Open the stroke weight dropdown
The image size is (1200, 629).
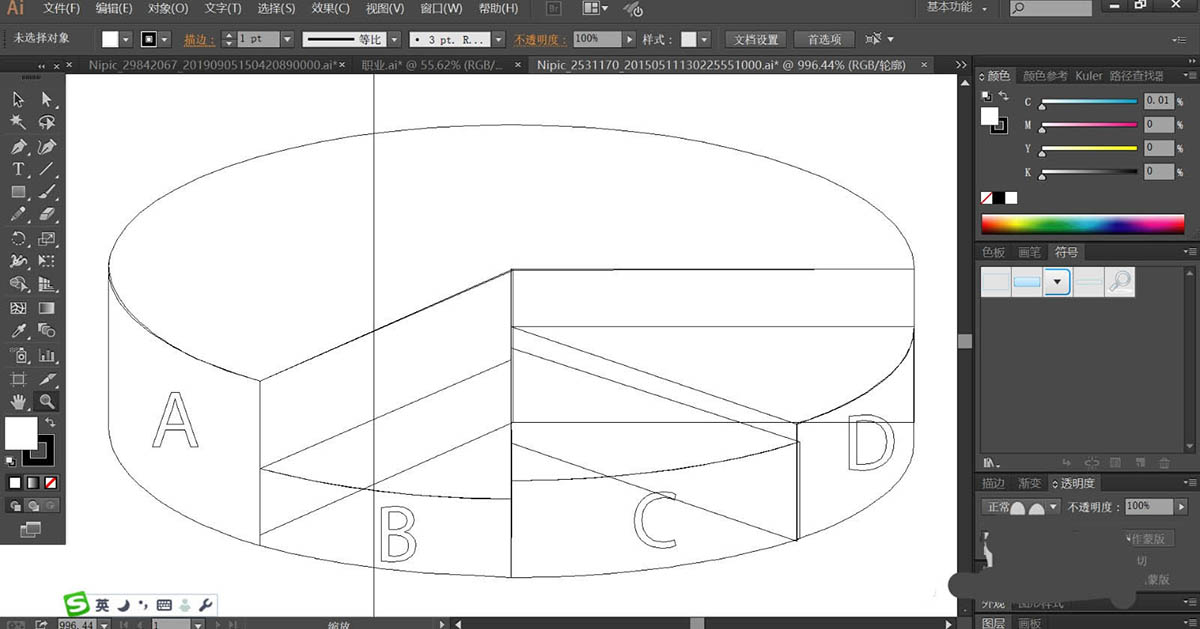click(287, 39)
